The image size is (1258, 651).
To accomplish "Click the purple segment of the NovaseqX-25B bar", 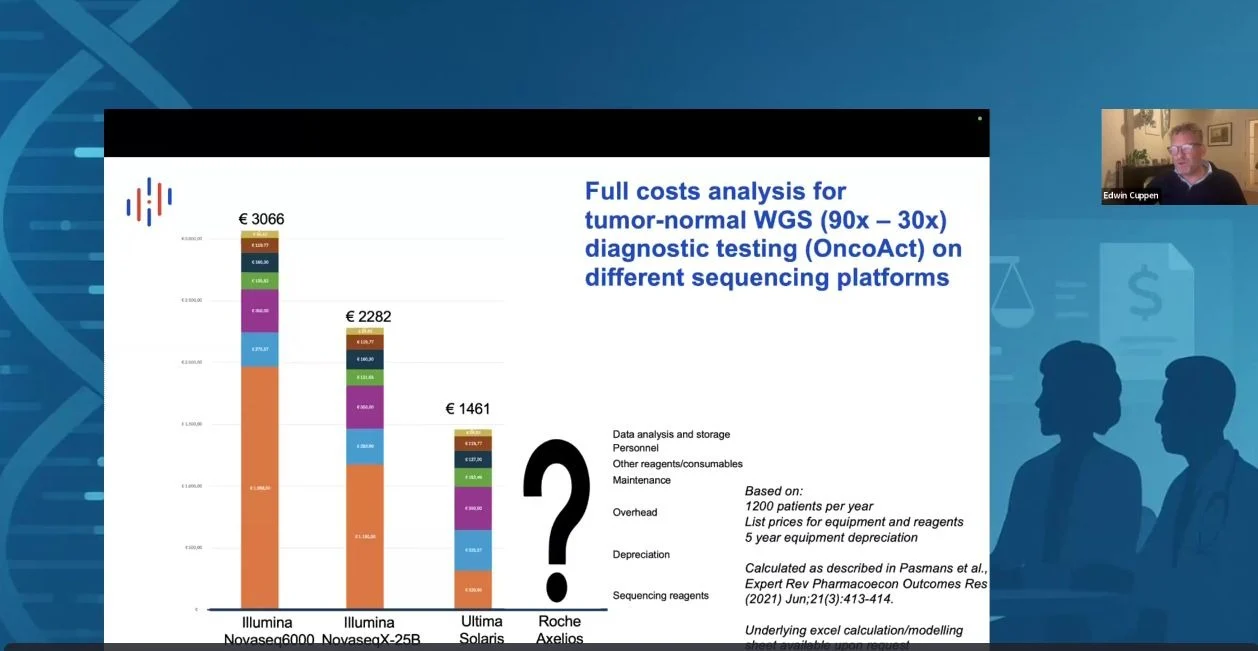I will coord(364,407).
